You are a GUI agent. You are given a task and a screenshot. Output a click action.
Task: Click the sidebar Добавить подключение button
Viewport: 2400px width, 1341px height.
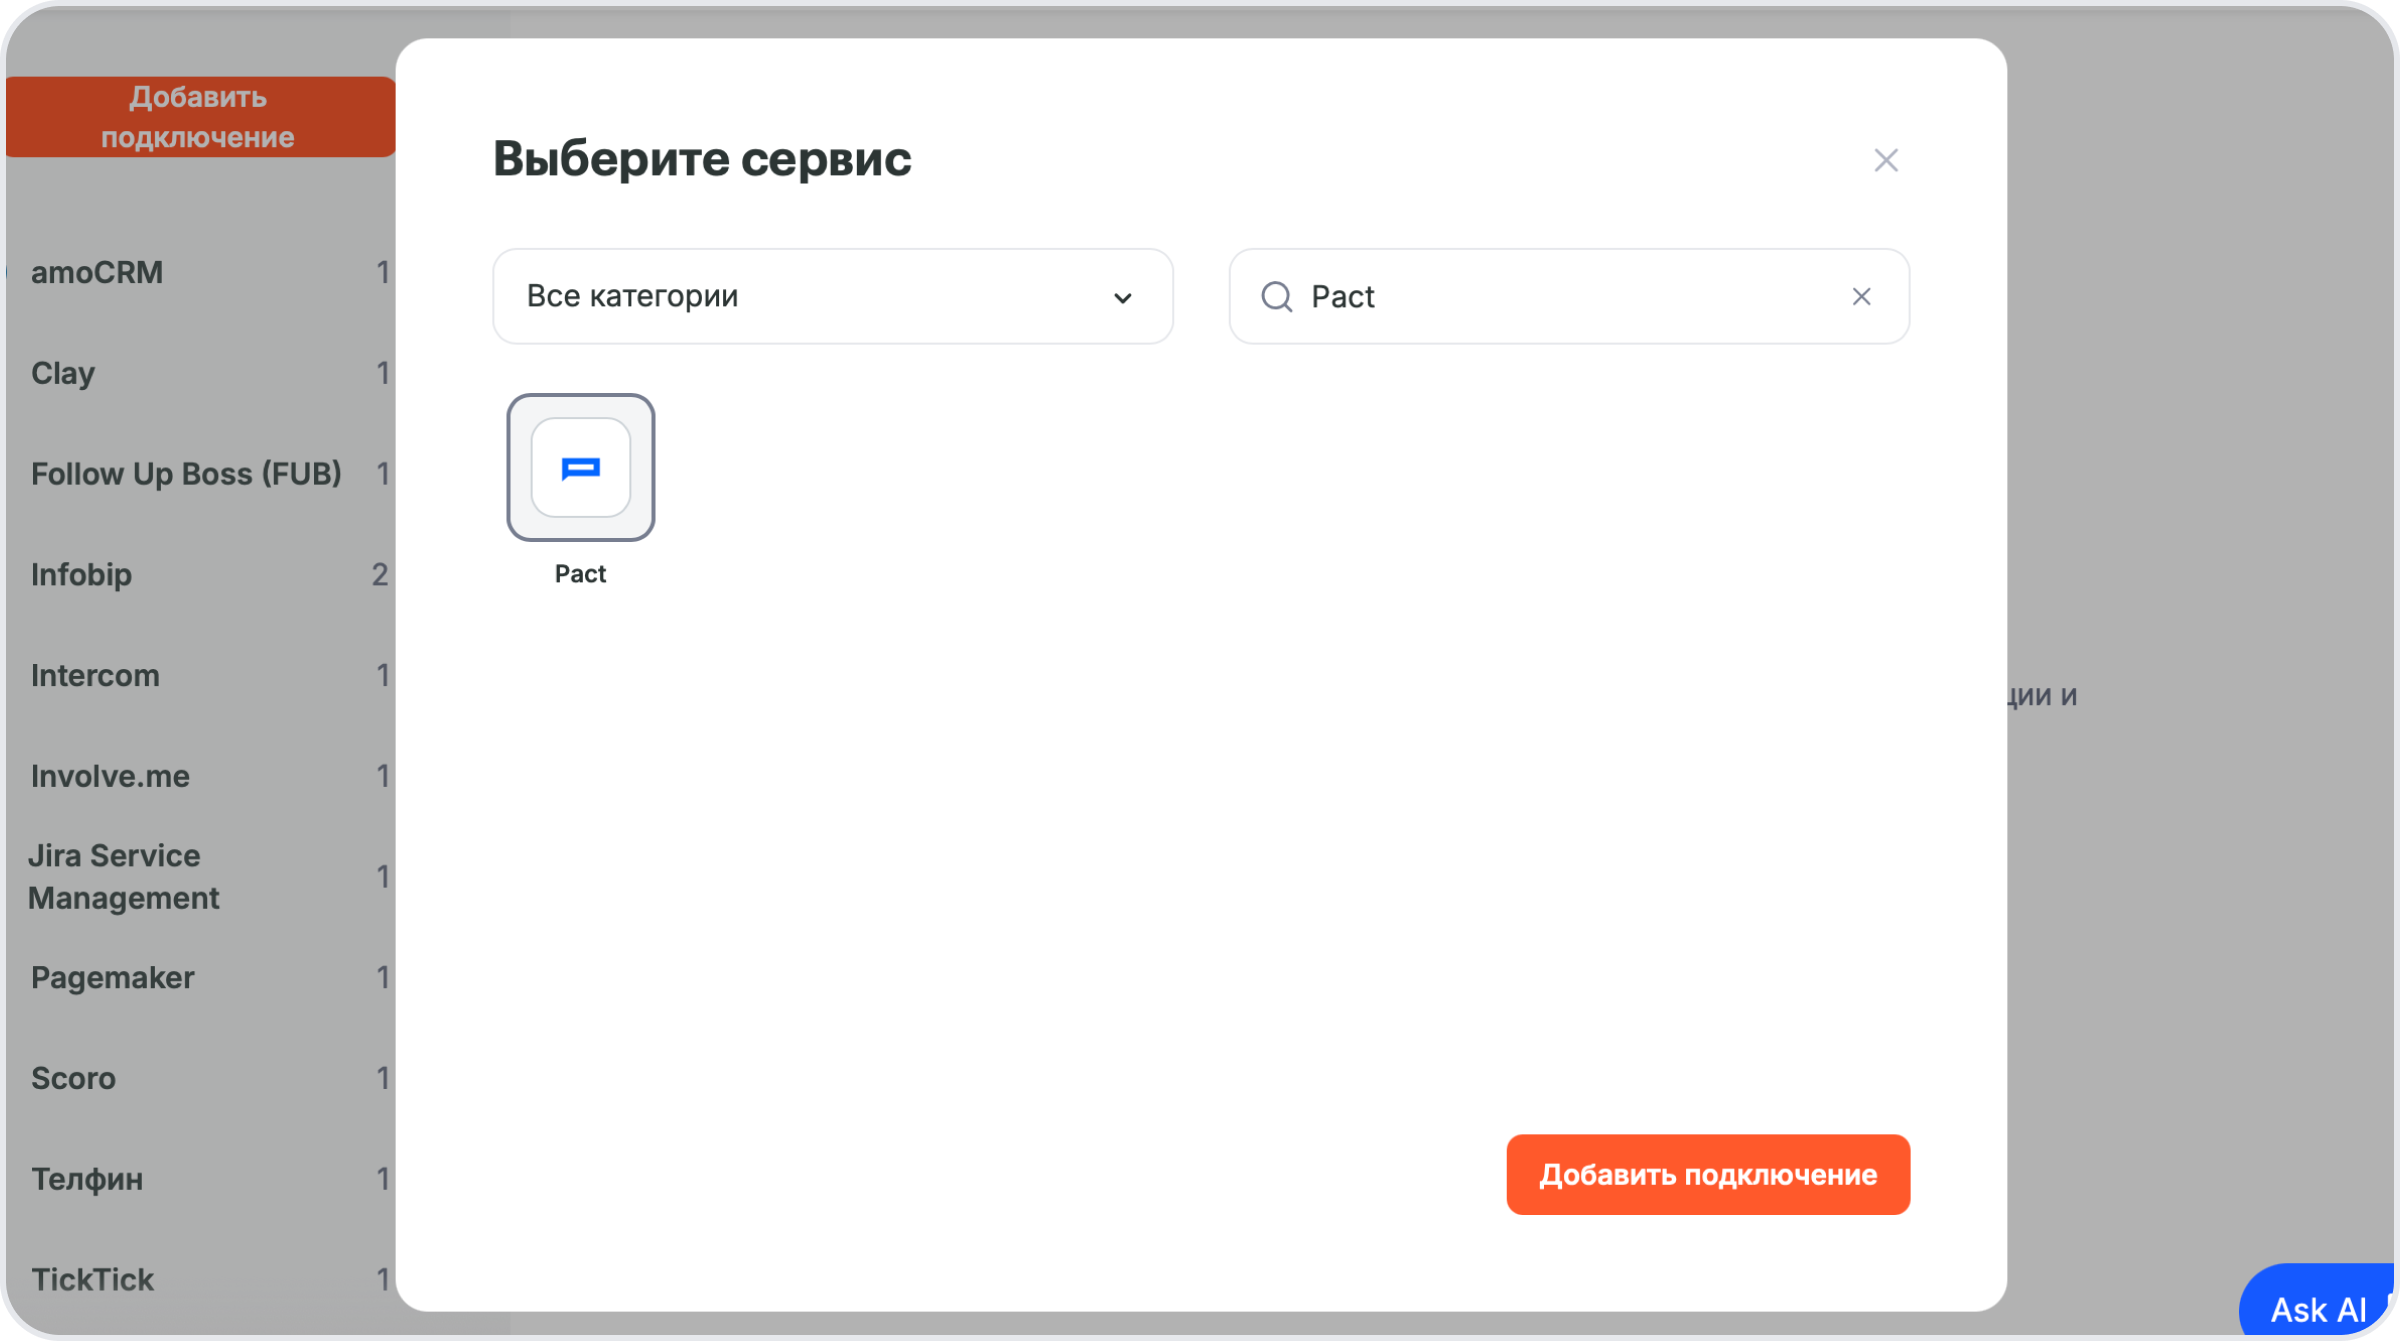pyautogui.click(x=199, y=117)
